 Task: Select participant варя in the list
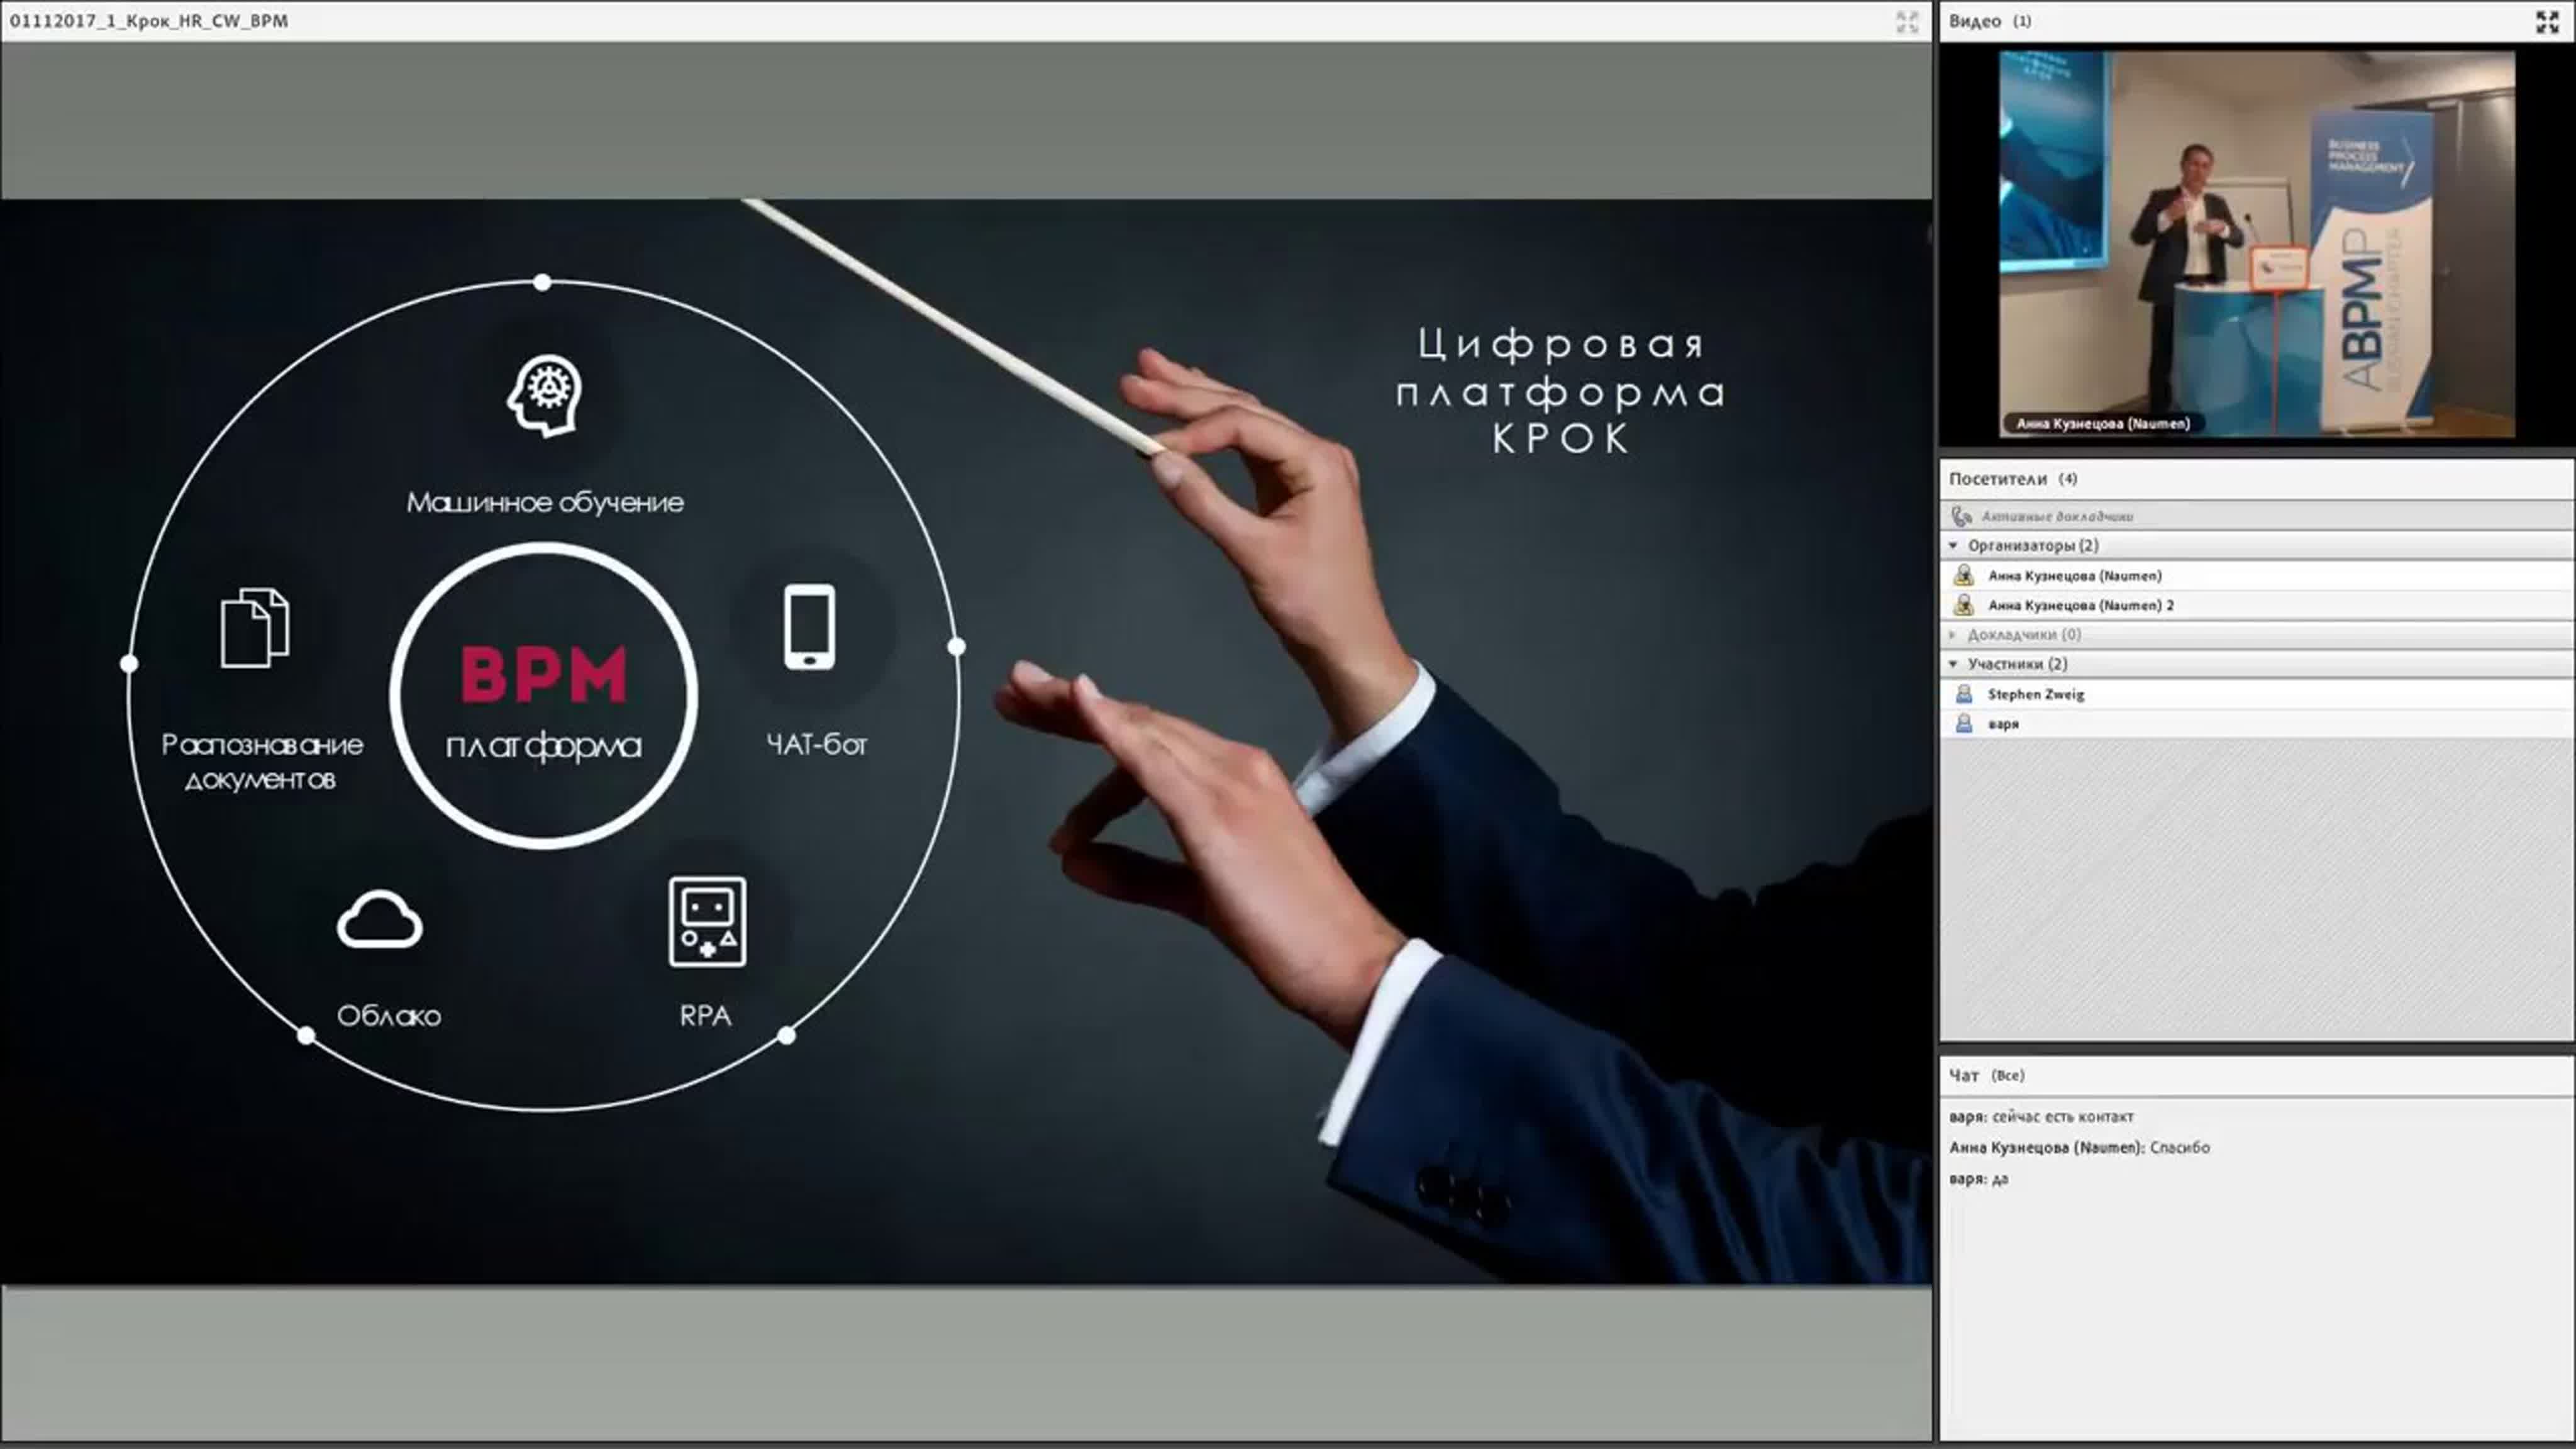point(2256,723)
